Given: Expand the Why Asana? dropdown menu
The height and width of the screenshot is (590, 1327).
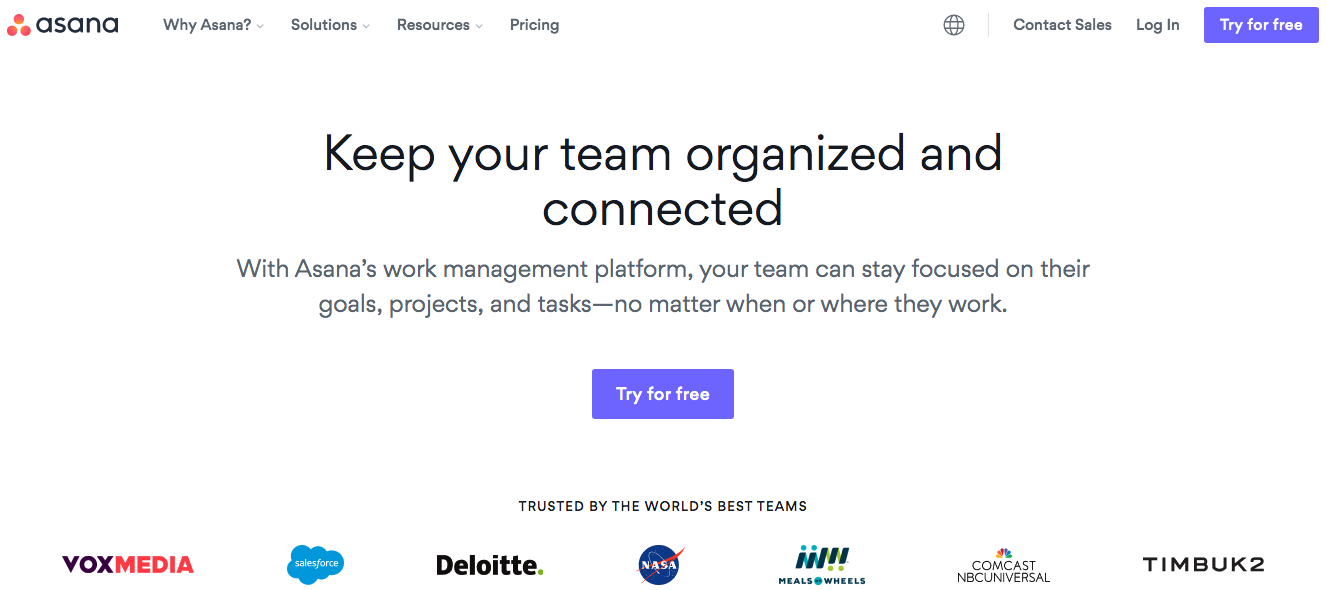Looking at the screenshot, I should tap(213, 25).
